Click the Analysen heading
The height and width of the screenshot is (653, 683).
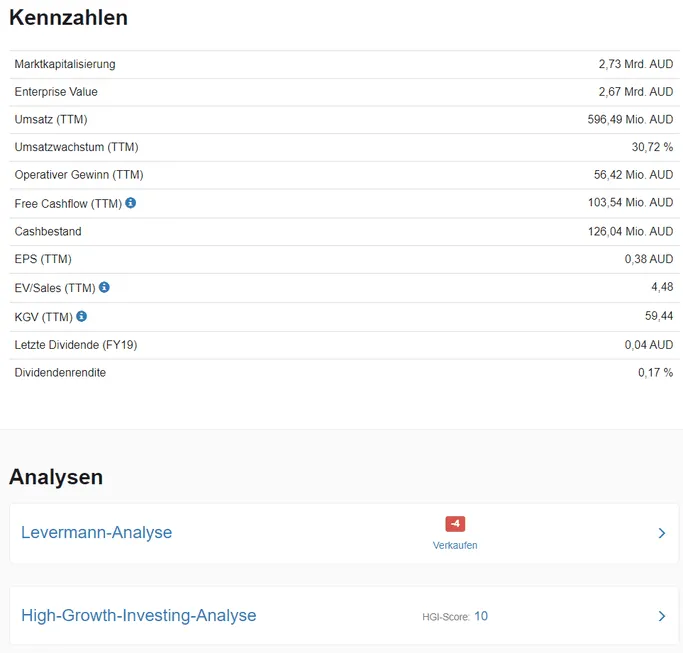56,477
